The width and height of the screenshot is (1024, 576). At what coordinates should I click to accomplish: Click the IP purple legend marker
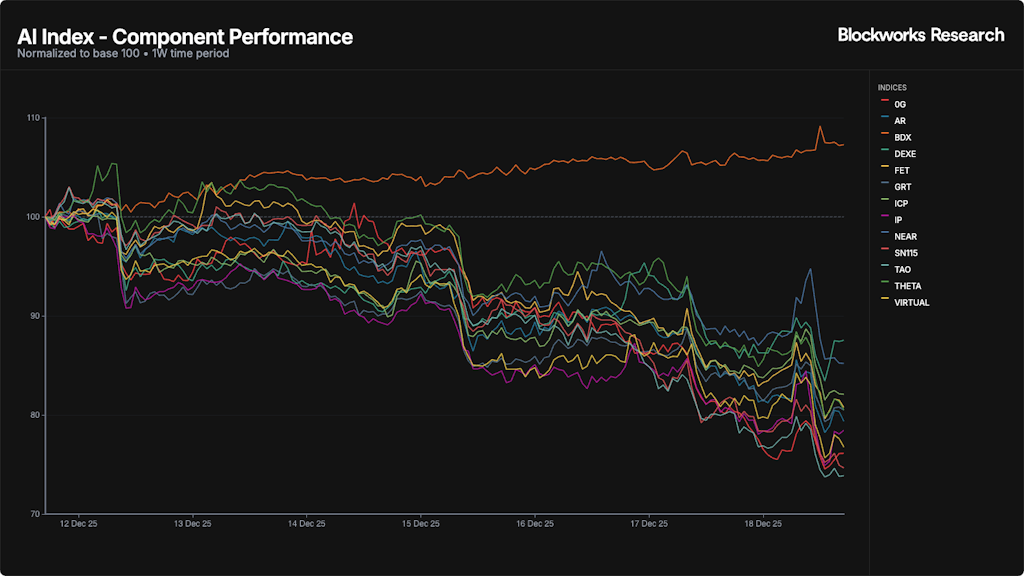pyautogui.click(x=883, y=220)
